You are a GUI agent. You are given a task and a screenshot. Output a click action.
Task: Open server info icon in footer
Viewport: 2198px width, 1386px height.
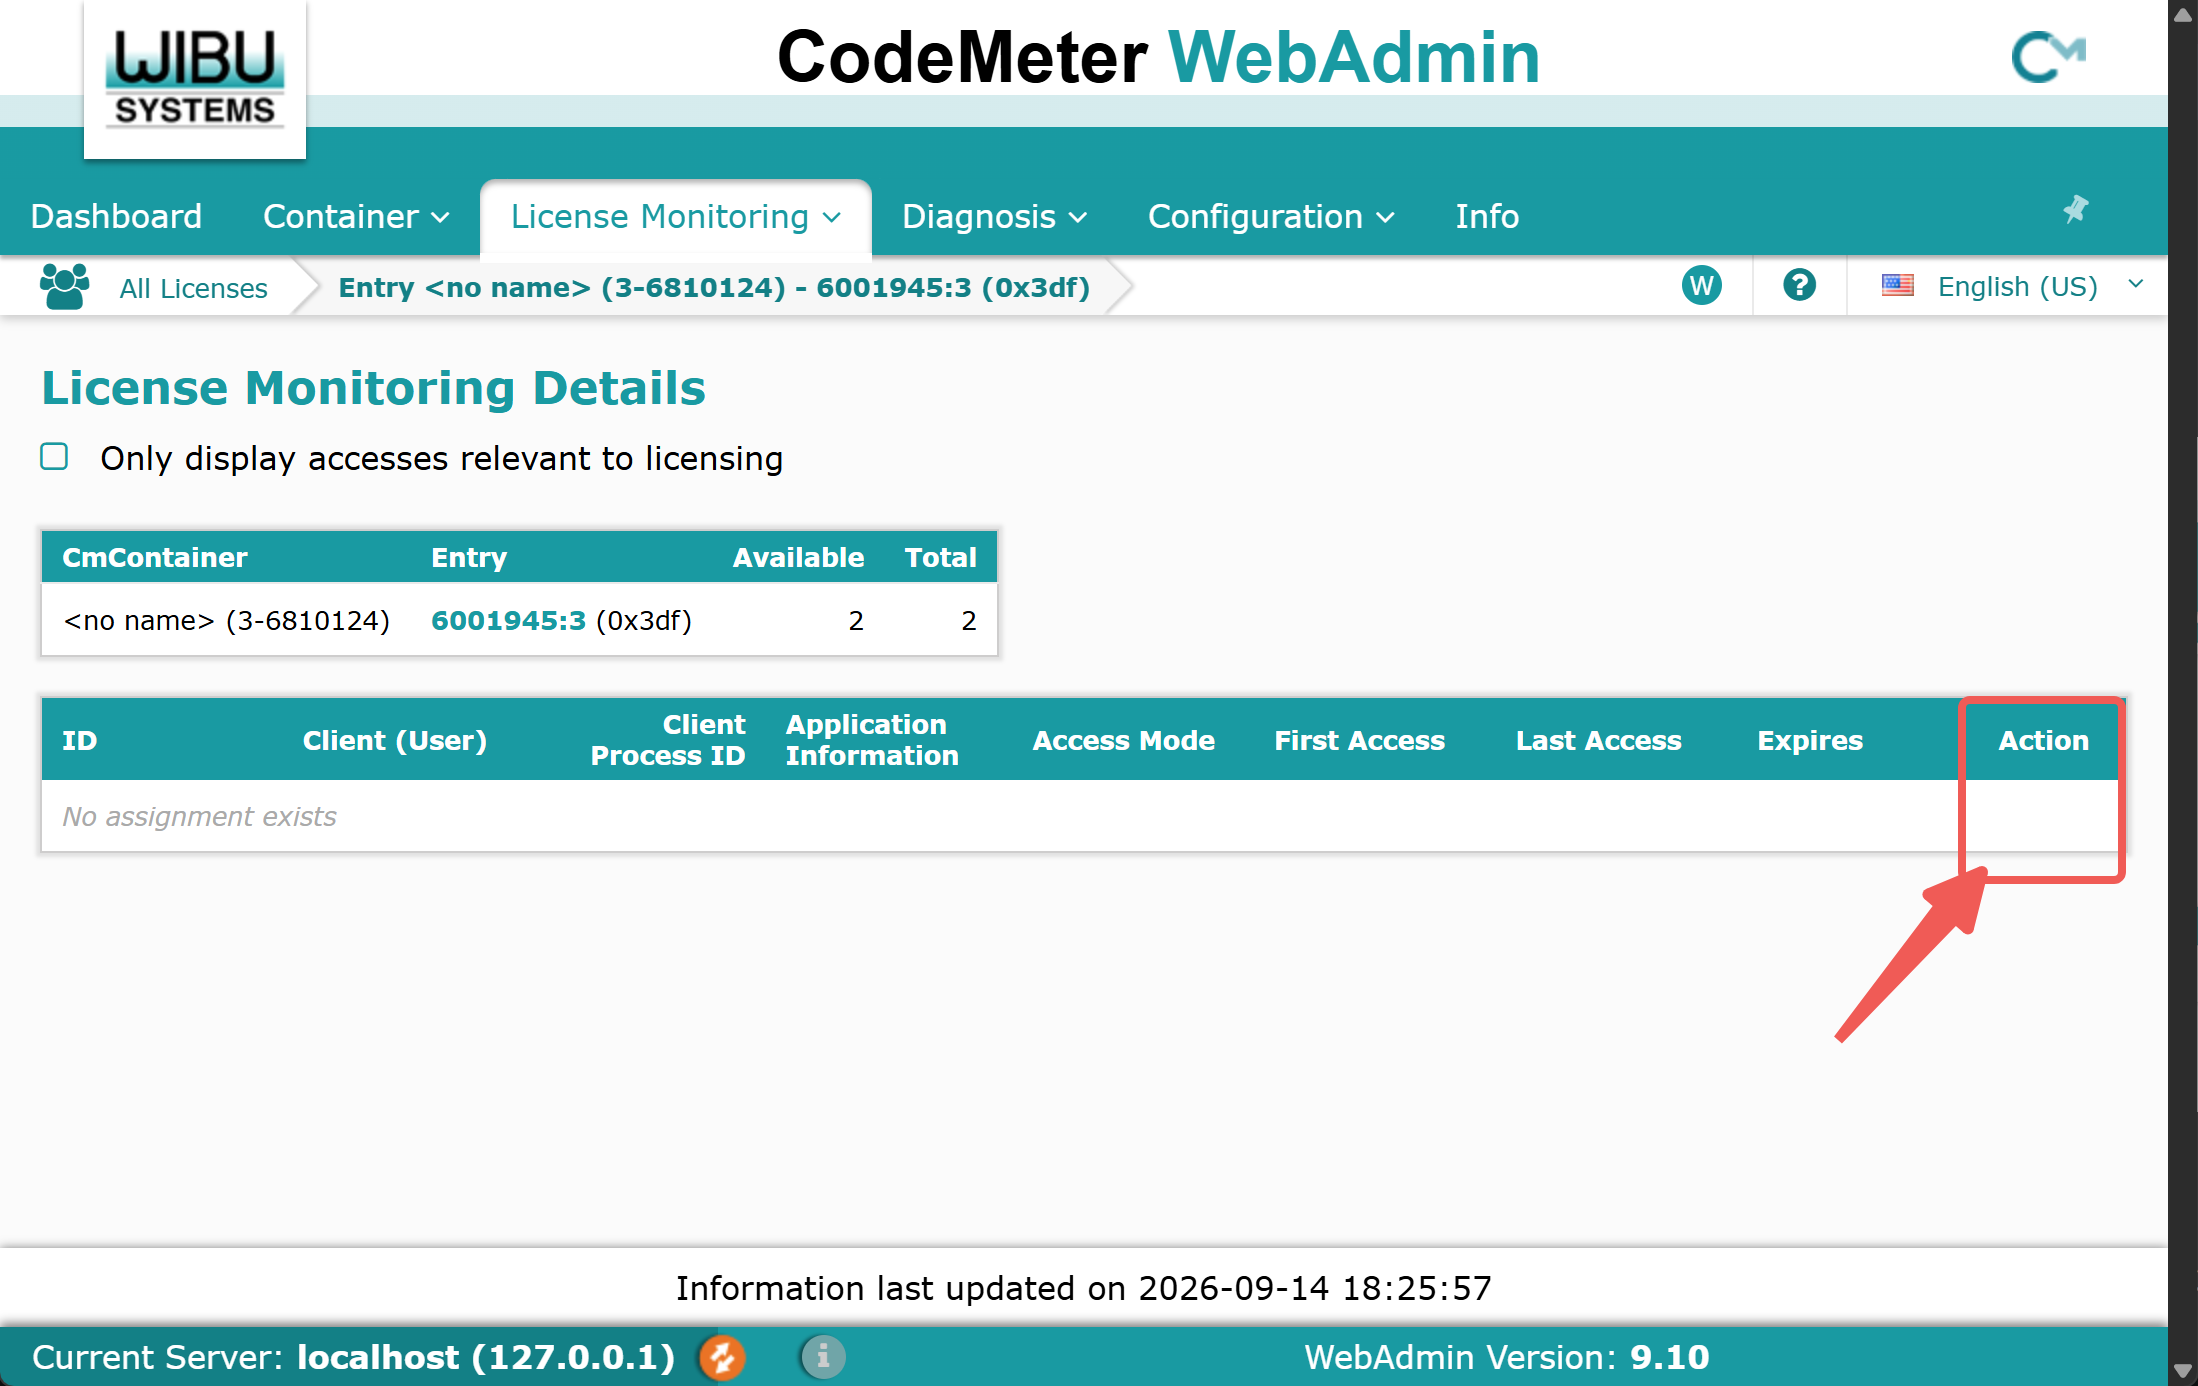[823, 1357]
